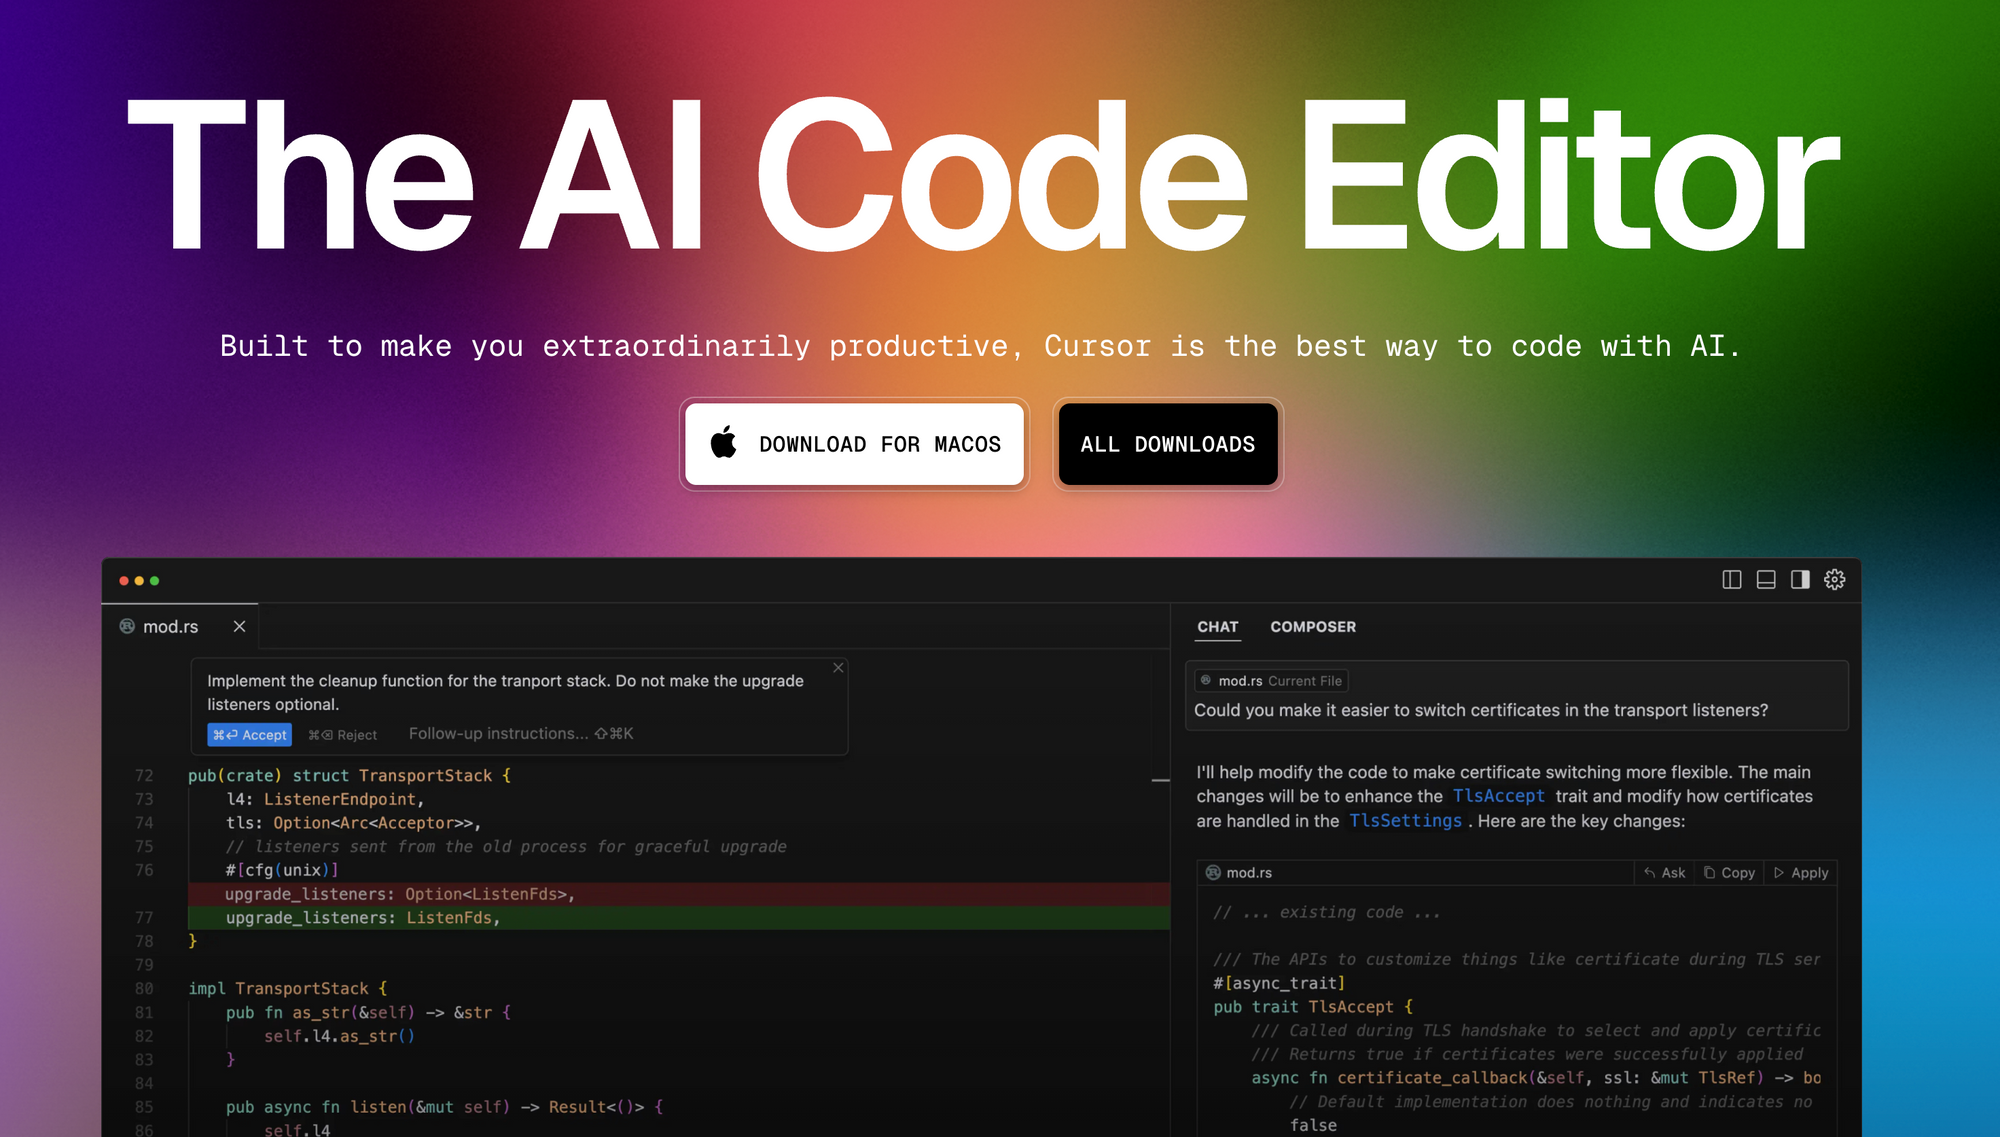Click the l4: ListenerEndpoint line
This screenshot has width=2000, height=1137.
pos(325,799)
